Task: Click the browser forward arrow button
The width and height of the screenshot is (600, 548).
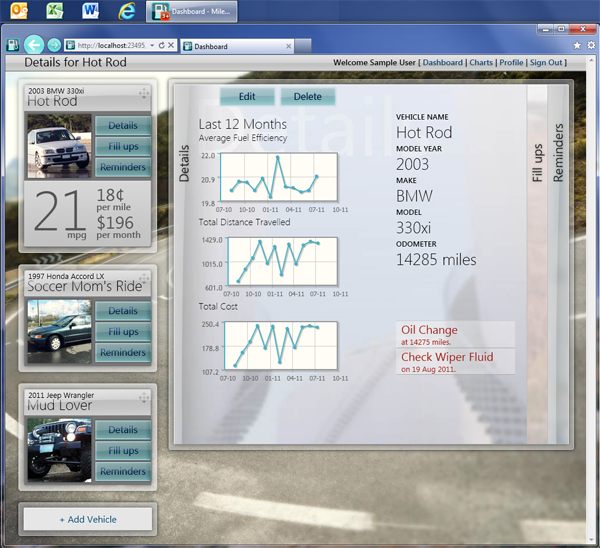Action: click(x=53, y=46)
